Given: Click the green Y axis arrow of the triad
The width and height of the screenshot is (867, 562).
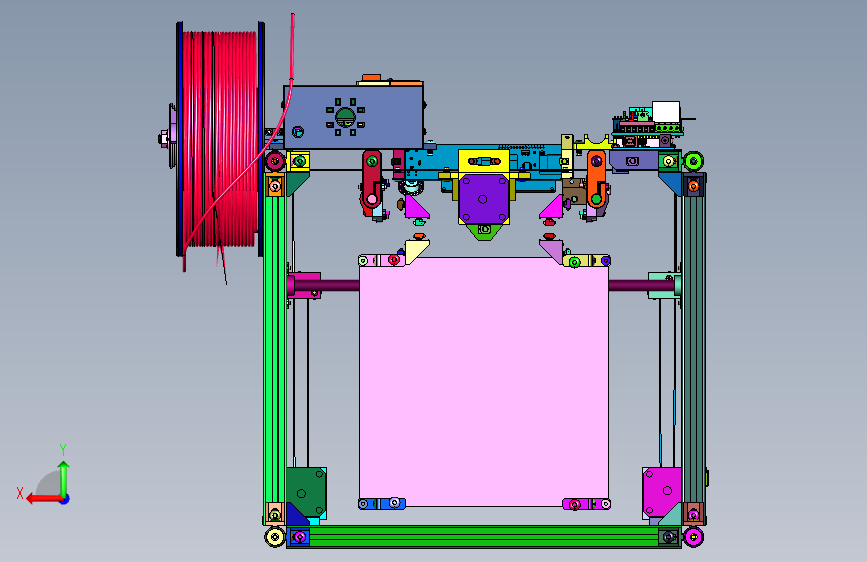Looking at the screenshot, I should [x=64, y=478].
